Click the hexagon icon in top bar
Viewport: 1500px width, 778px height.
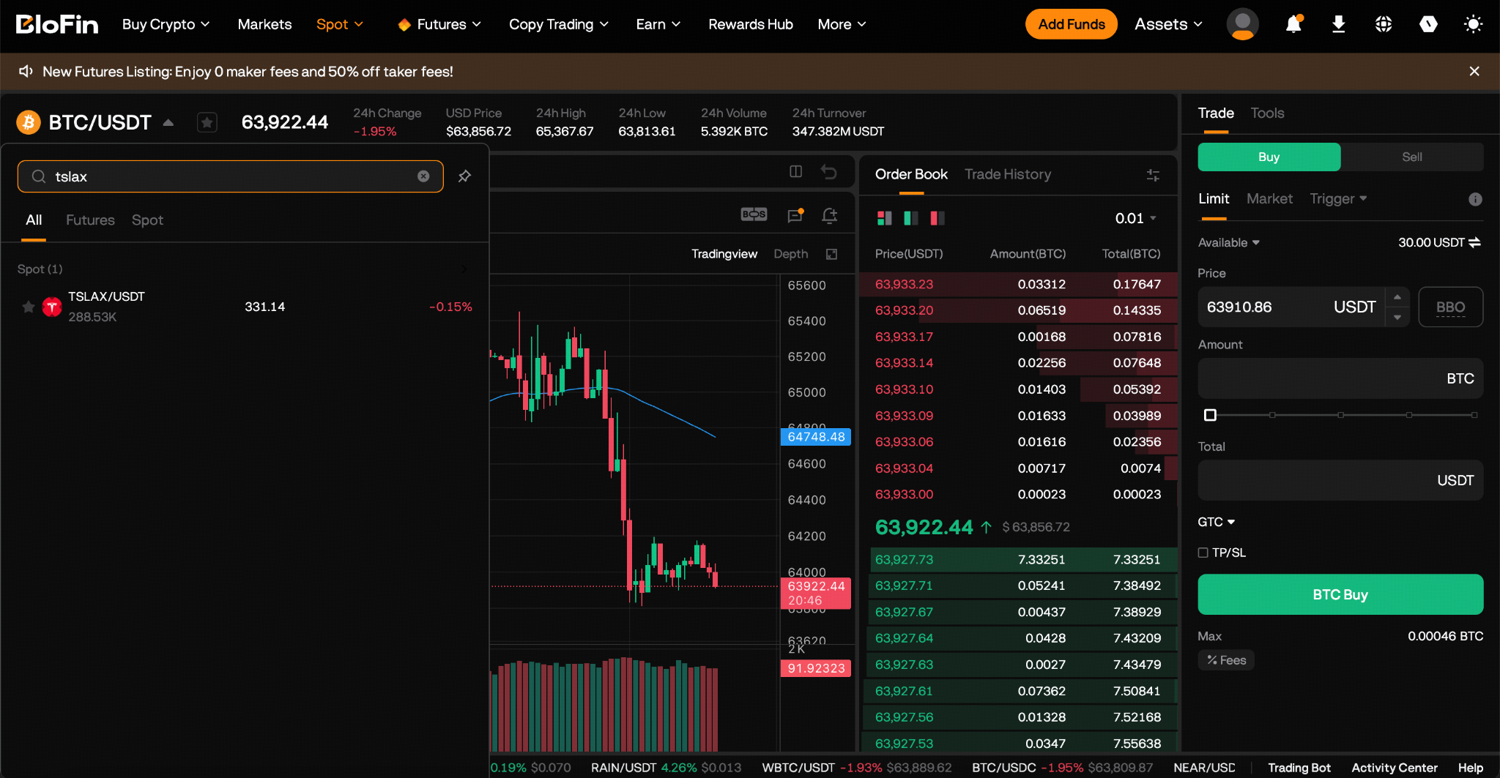pos(1428,24)
